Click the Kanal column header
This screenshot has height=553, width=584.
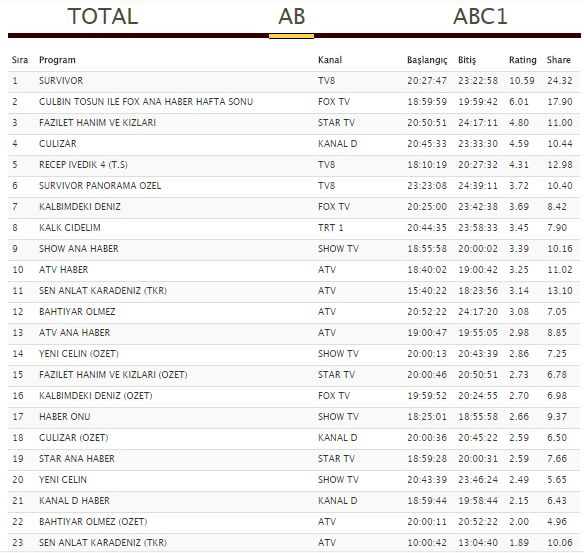pos(330,60)
